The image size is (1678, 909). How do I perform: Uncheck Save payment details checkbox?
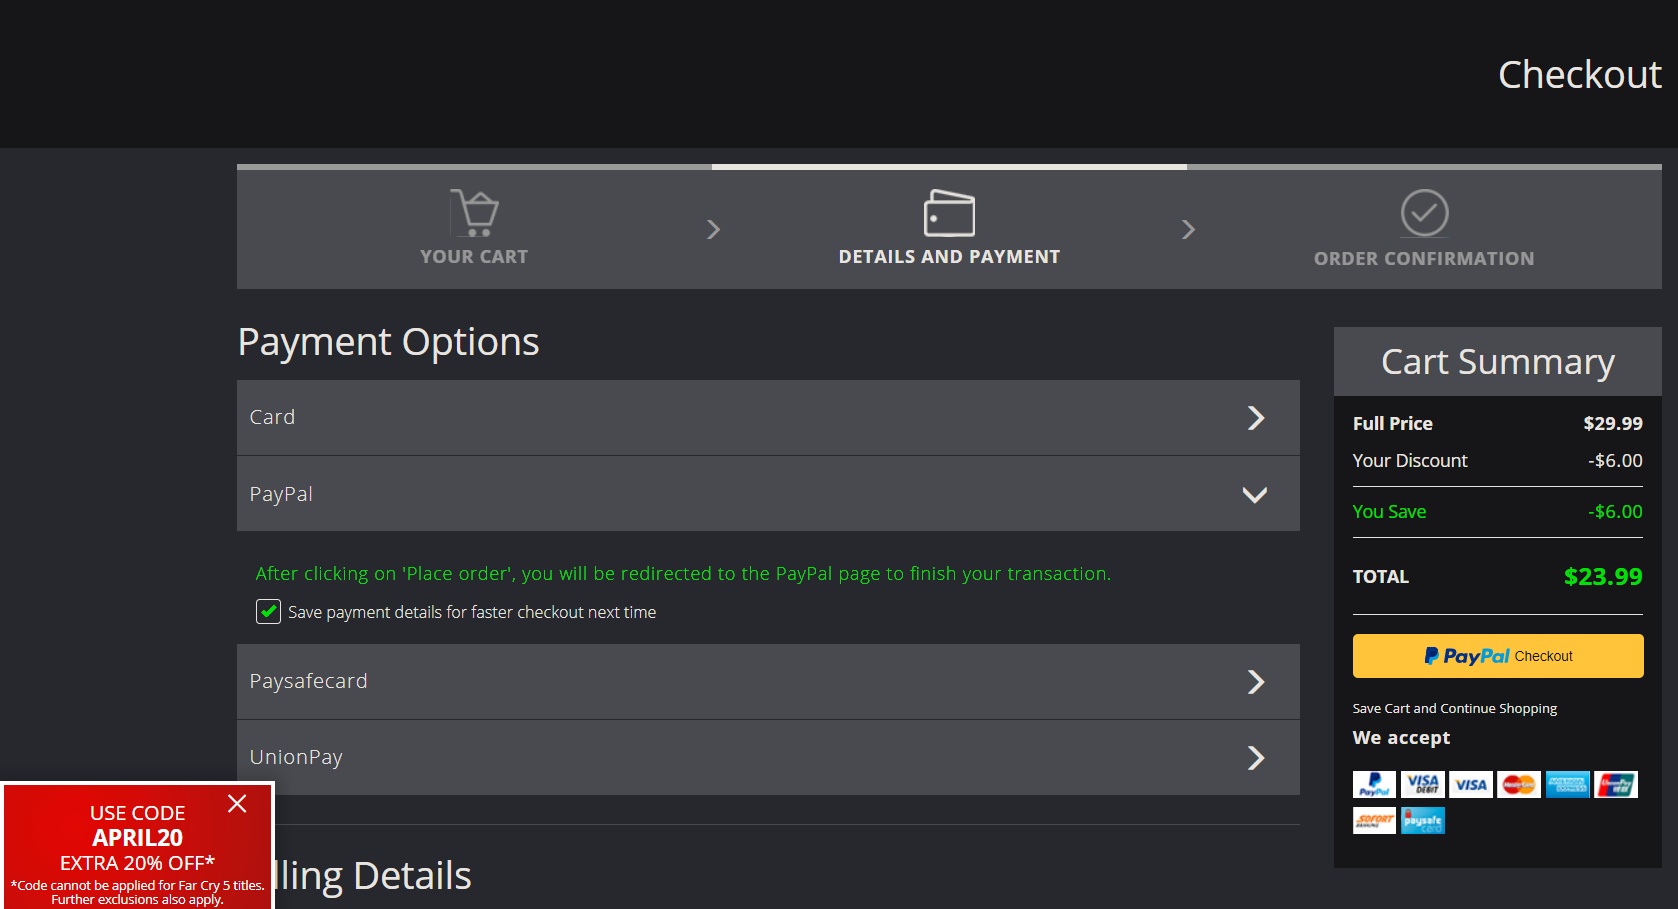(x=268, y=612)
